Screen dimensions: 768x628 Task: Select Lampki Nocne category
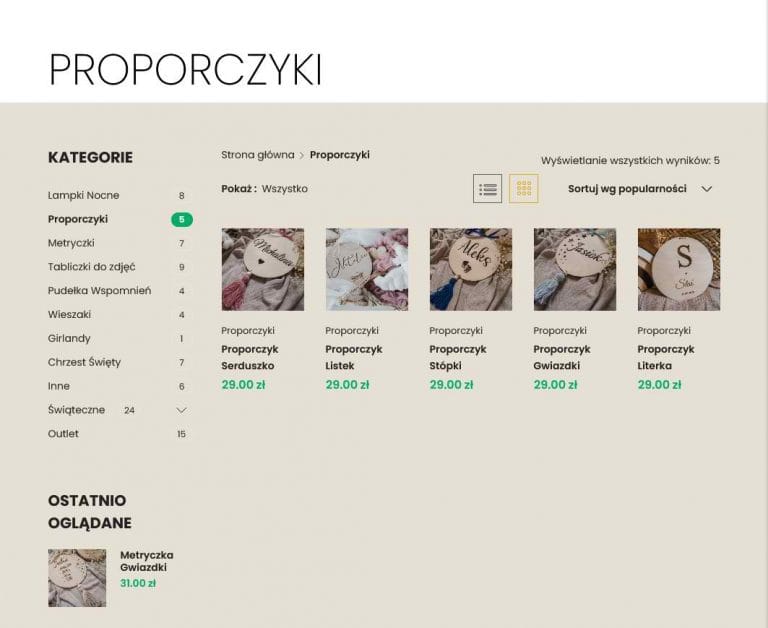tap(84, 195)
